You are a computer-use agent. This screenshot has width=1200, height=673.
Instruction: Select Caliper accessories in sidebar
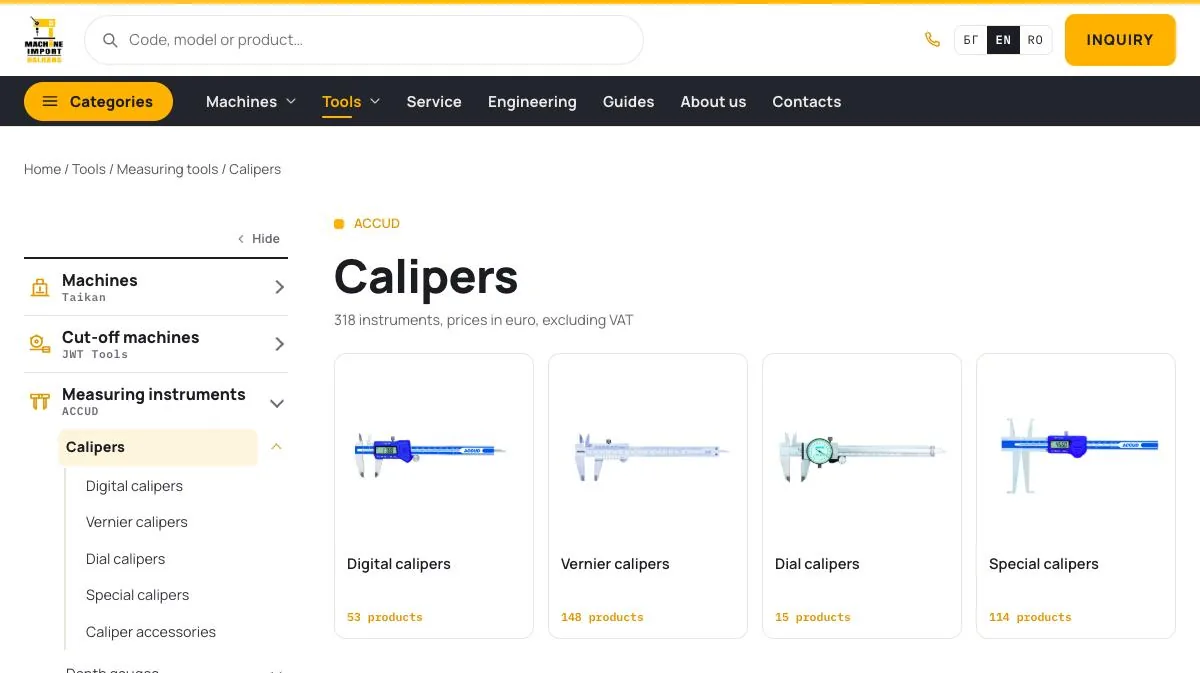(x=151, y=632)
